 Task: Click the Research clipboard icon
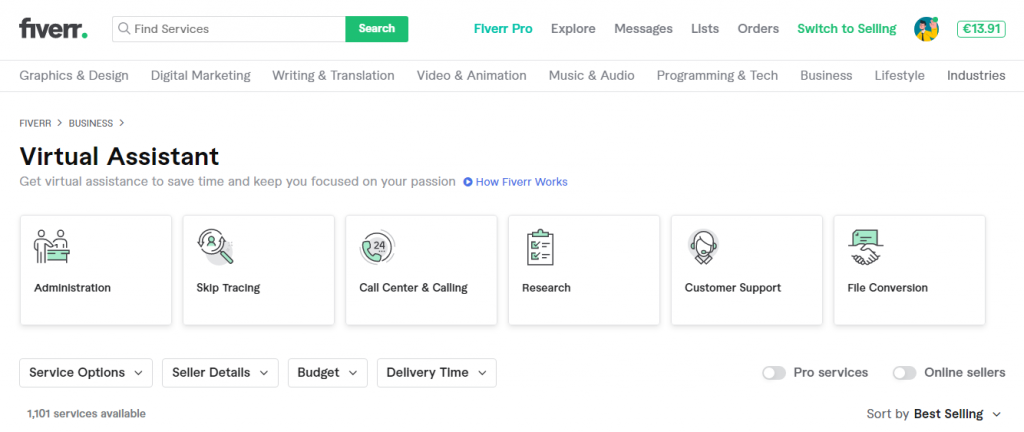tap(540, 247)
